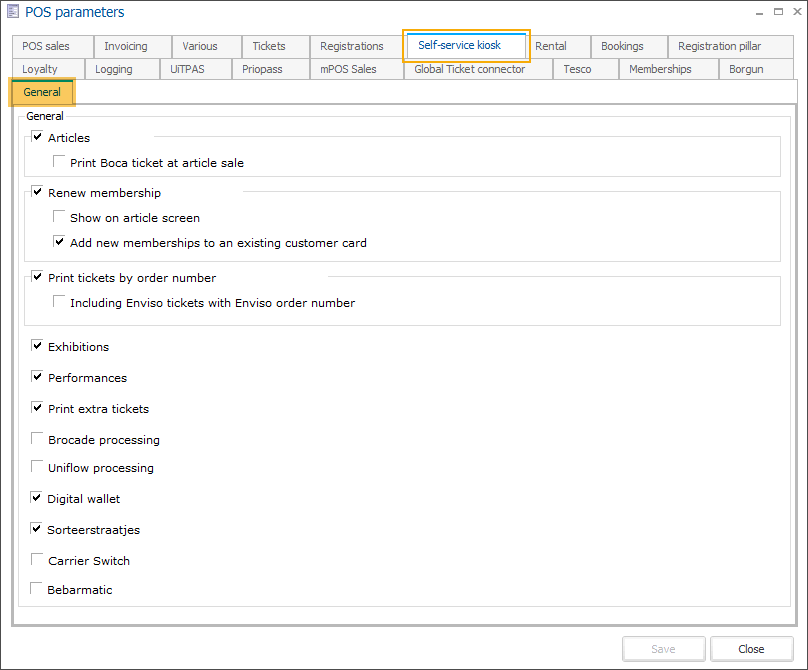The height and width of the screenshot is (670, 808).
Task: Enable Brocade processing
Action: pyautogui.click(x=38, y=439)
